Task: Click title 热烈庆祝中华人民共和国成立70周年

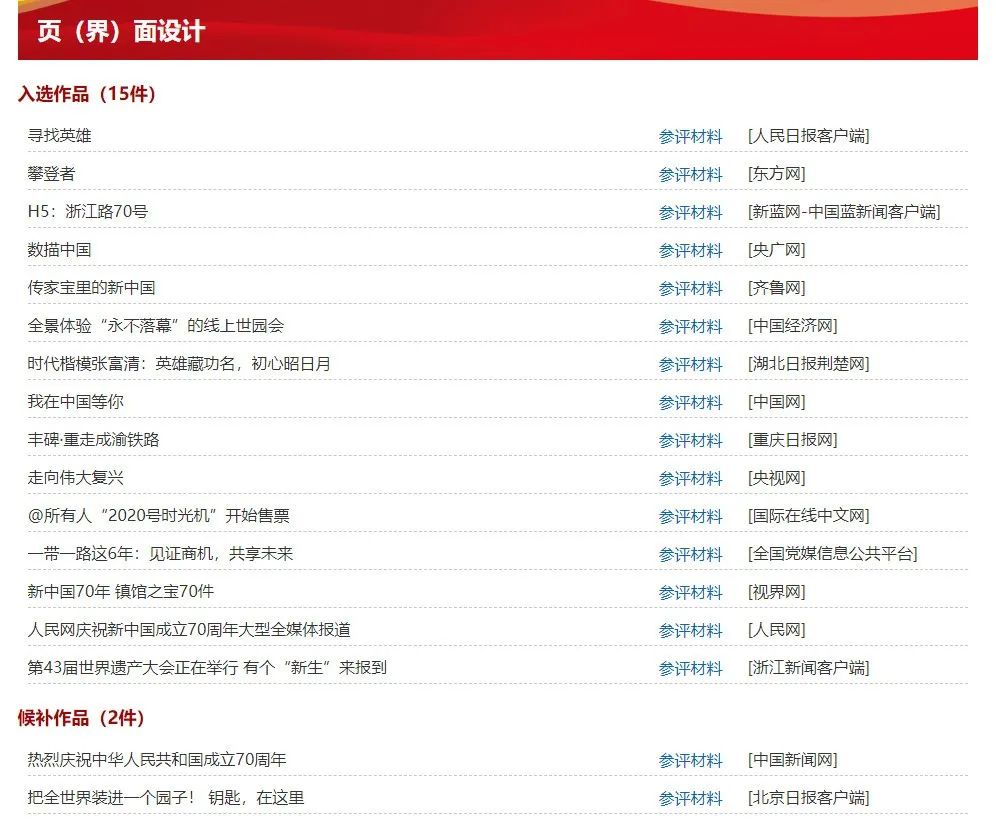Action: pos(157,759)
